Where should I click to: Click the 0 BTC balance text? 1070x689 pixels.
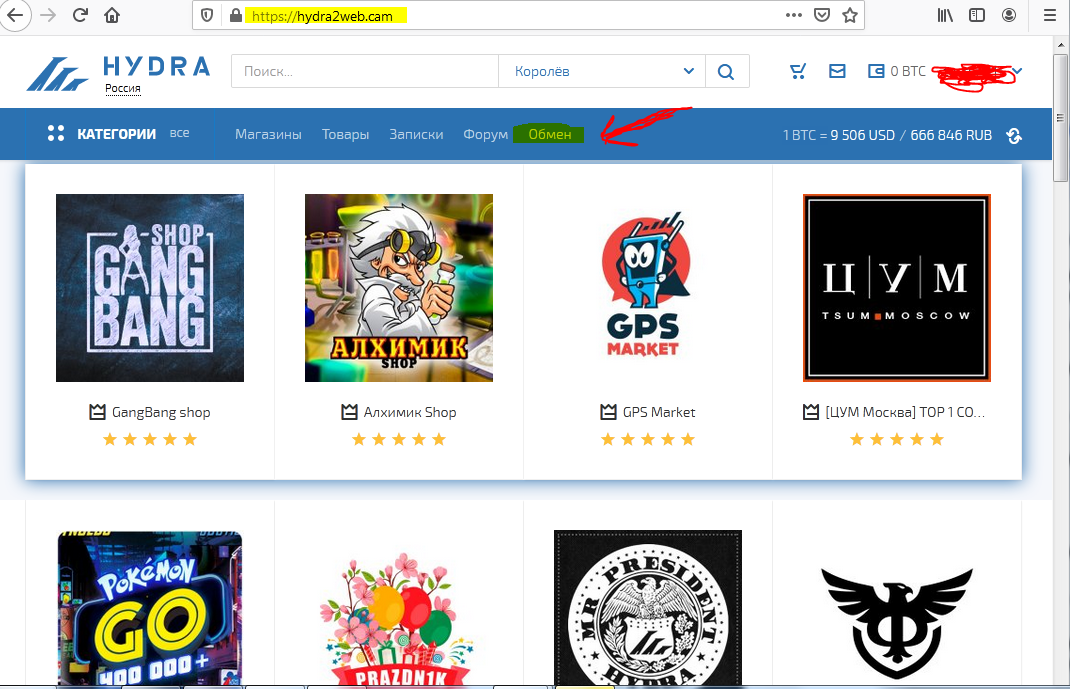[x=908, y=71]
